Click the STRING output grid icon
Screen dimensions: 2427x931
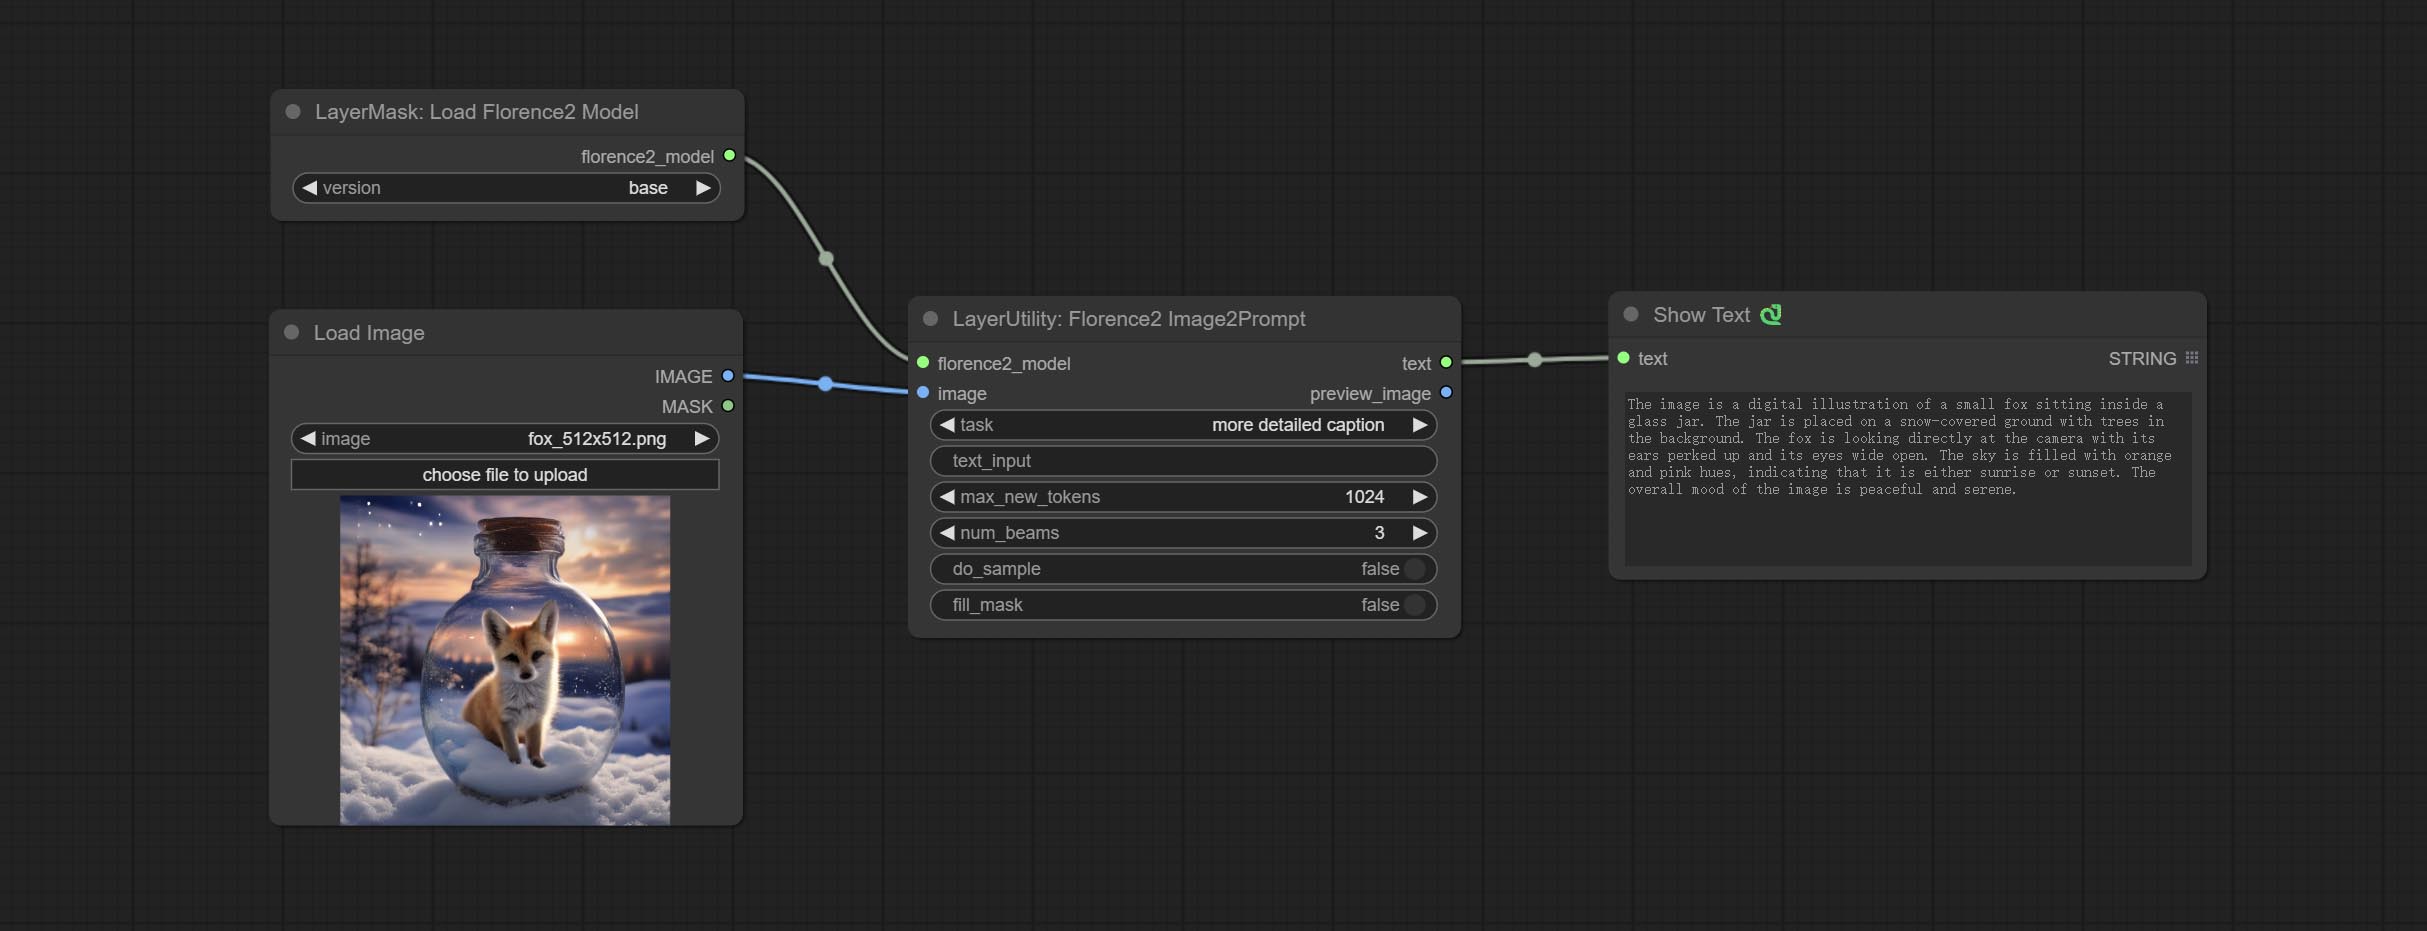pos(2191,358)
